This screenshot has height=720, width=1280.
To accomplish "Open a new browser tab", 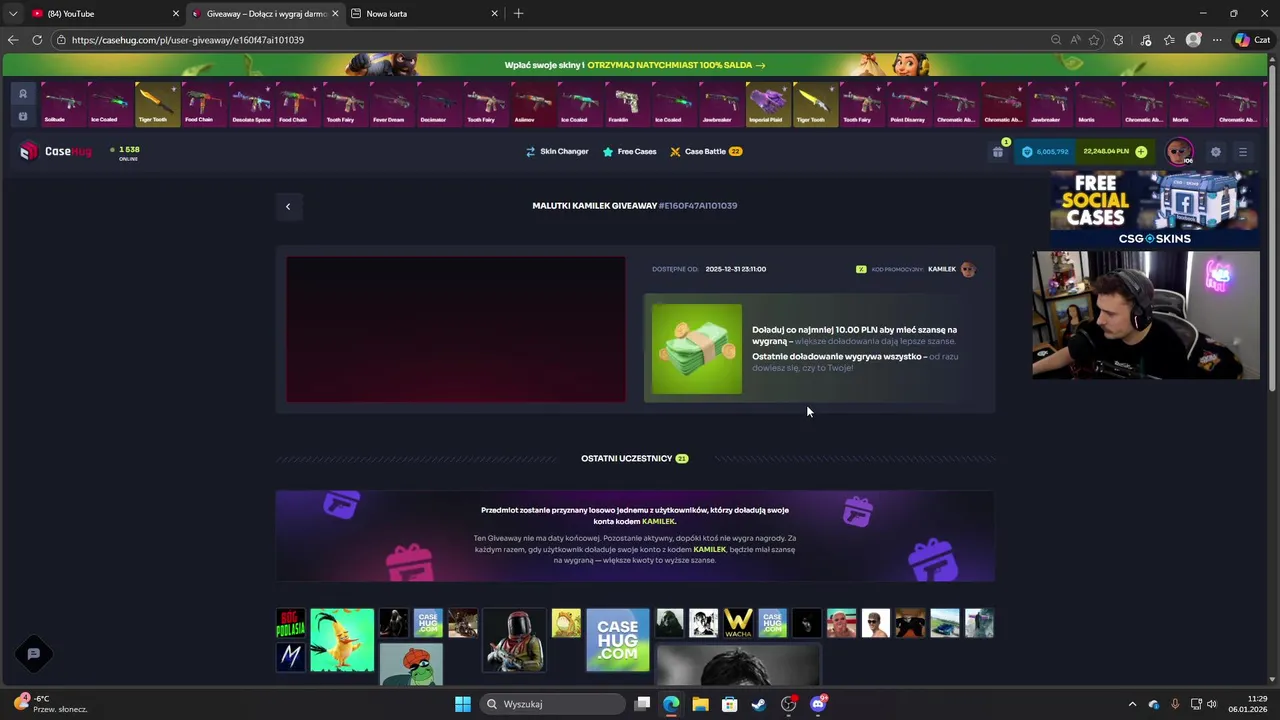I will coord(518,14).
